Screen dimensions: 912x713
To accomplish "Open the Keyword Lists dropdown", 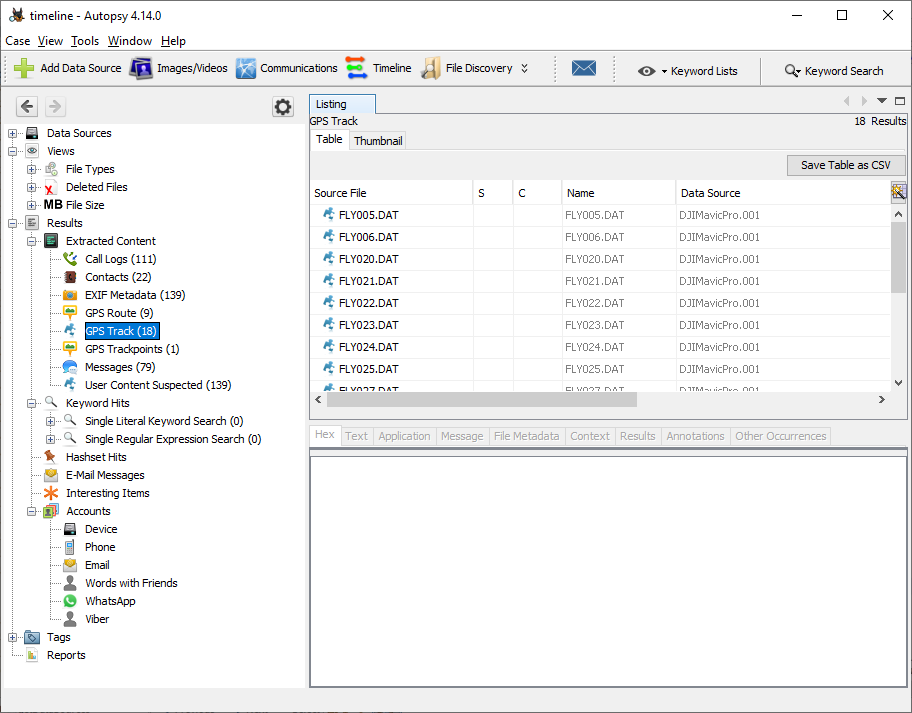I will click(688, 71).
